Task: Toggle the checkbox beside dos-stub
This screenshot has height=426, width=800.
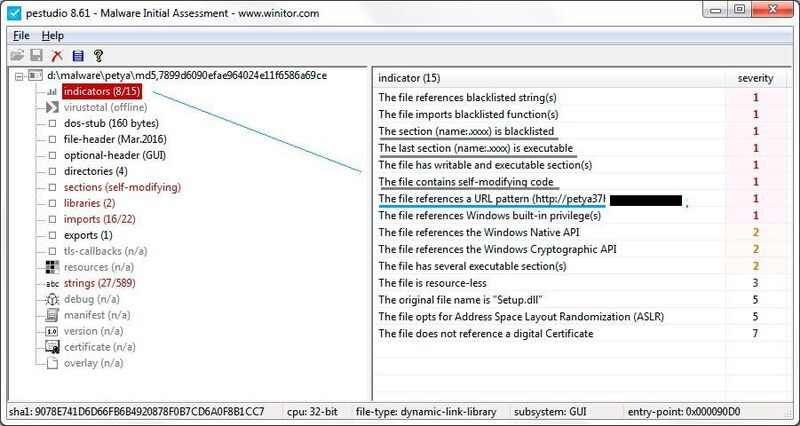Action: pyautogui.click(x=52, y=123)
